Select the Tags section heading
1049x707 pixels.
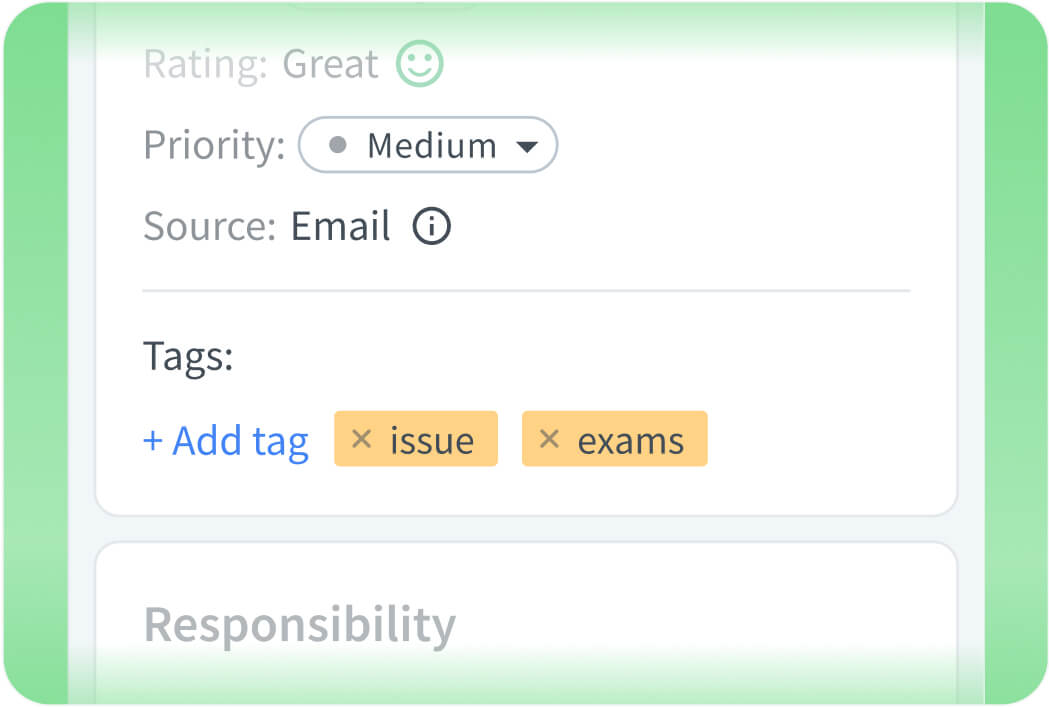coord(188,356)
